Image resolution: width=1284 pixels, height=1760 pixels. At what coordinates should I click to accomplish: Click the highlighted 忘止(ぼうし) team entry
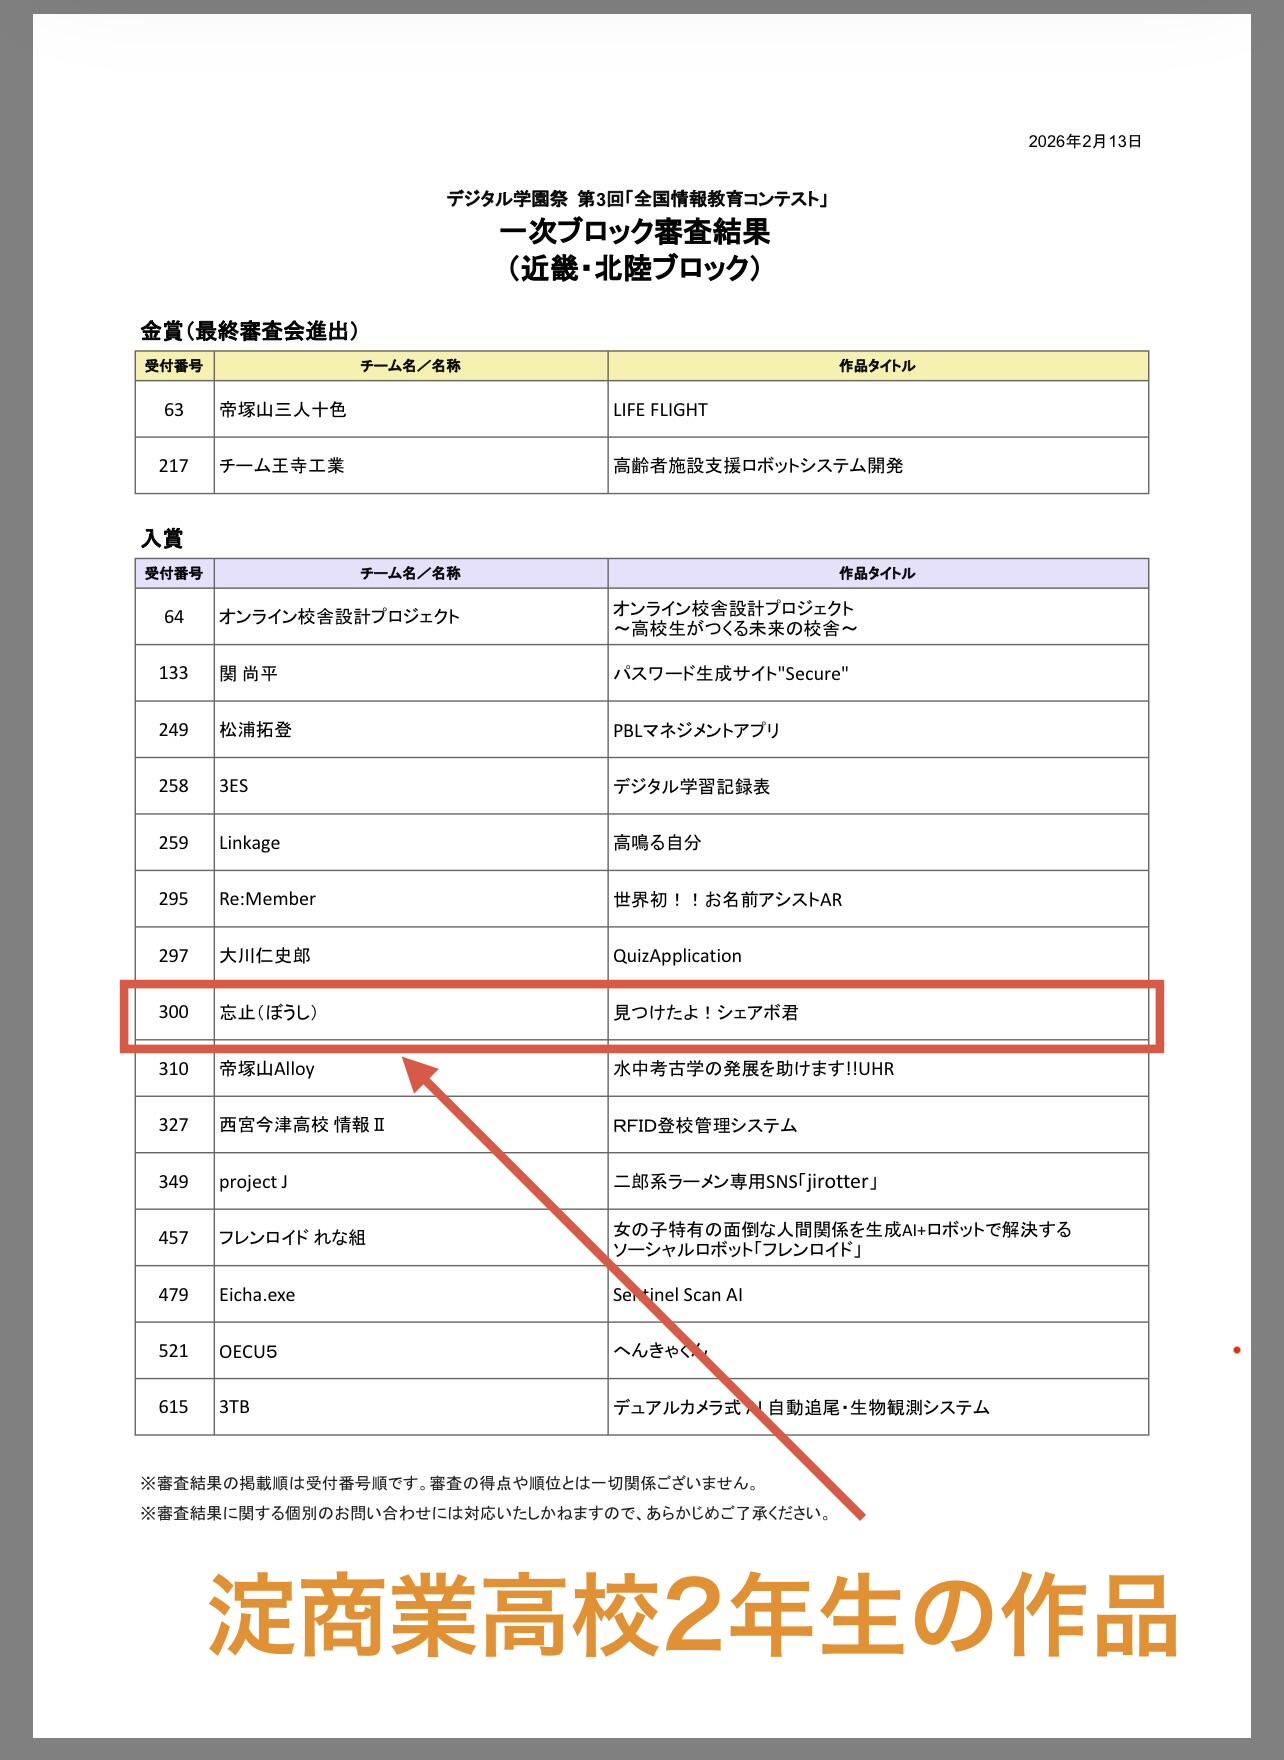point(268,1012)
